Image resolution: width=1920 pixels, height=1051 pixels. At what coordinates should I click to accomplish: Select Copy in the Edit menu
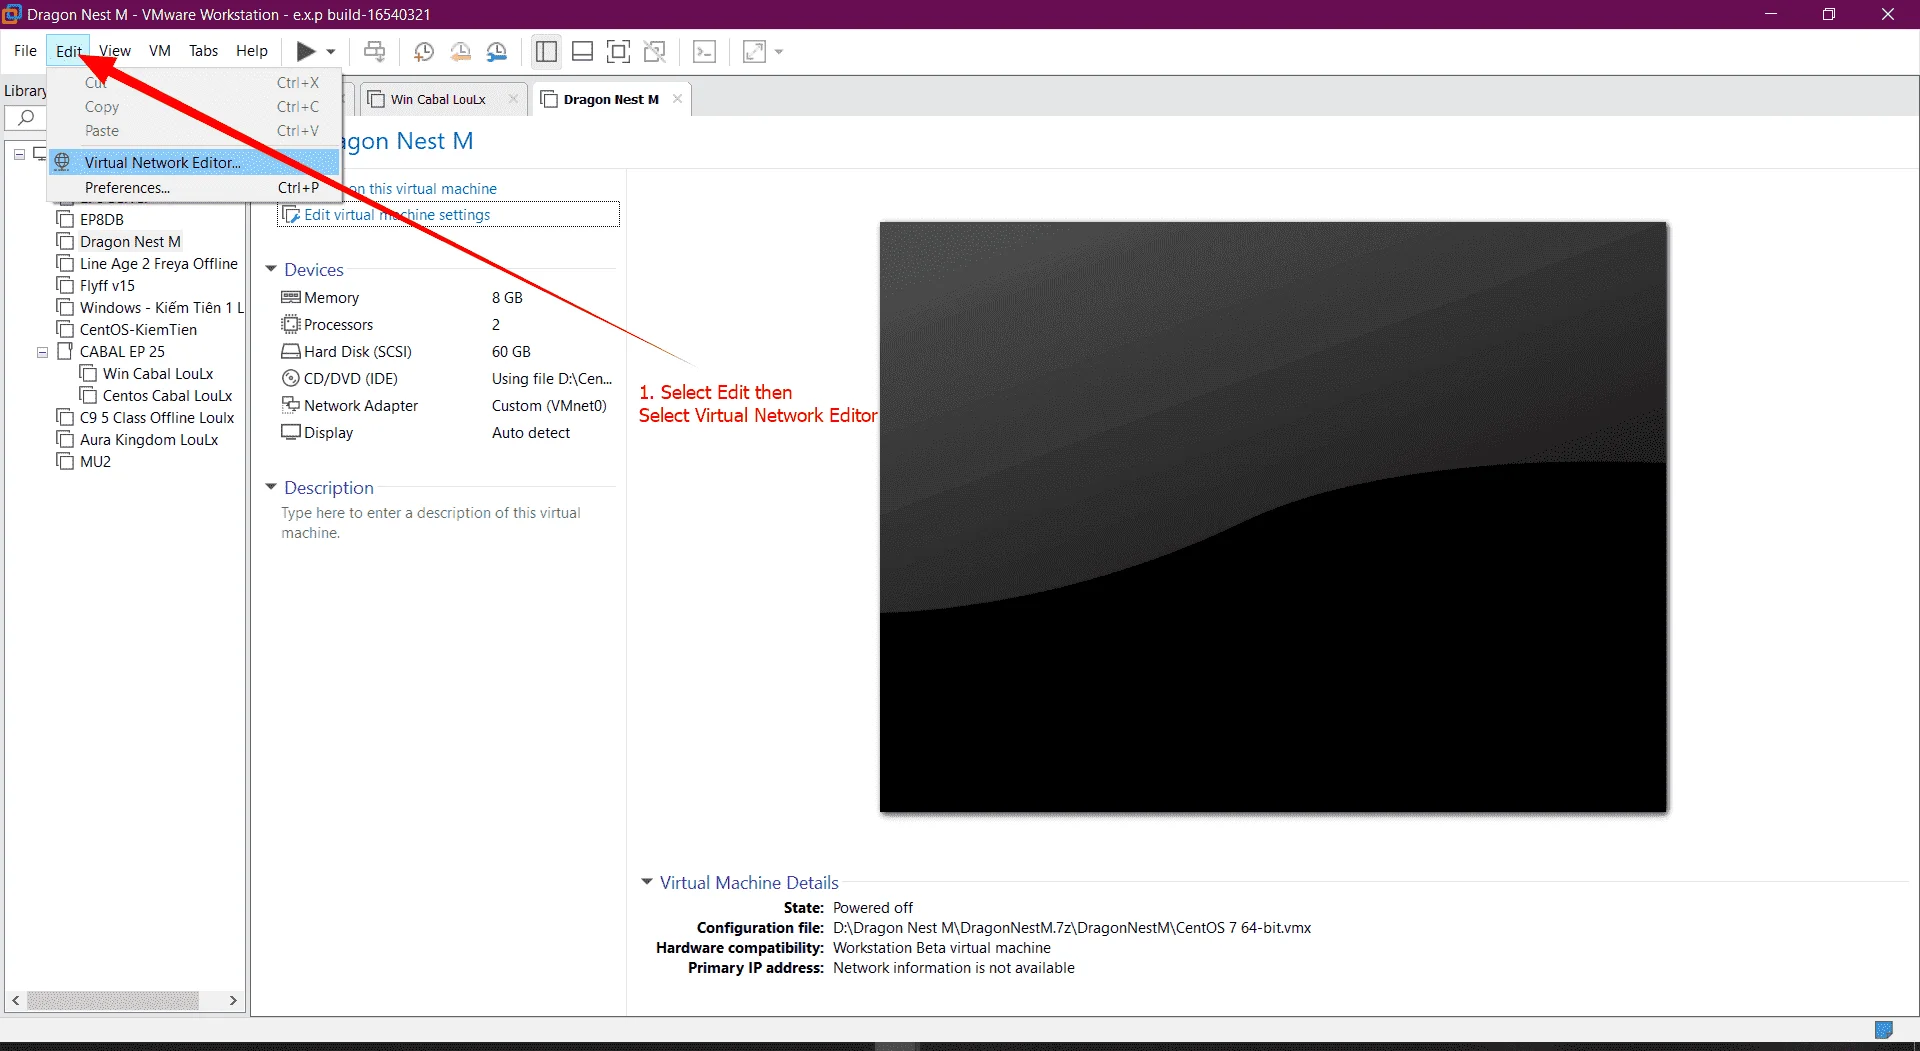194,107
